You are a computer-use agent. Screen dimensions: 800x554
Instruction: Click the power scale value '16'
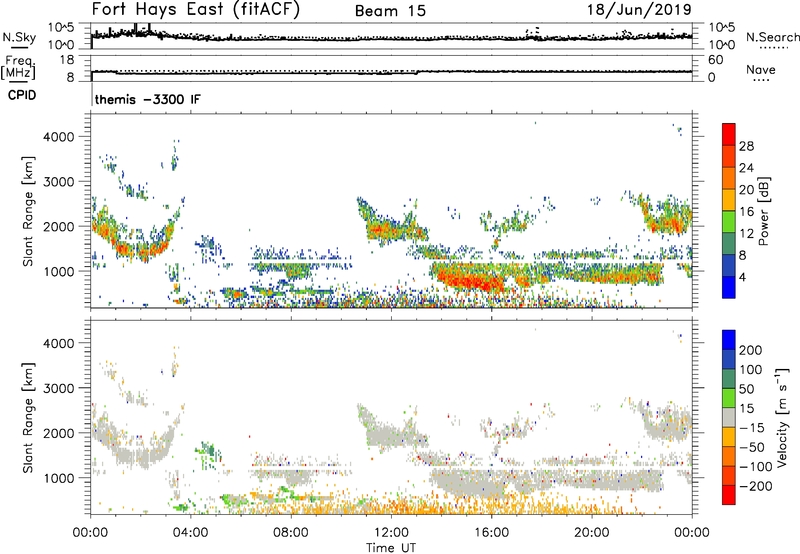746,212
